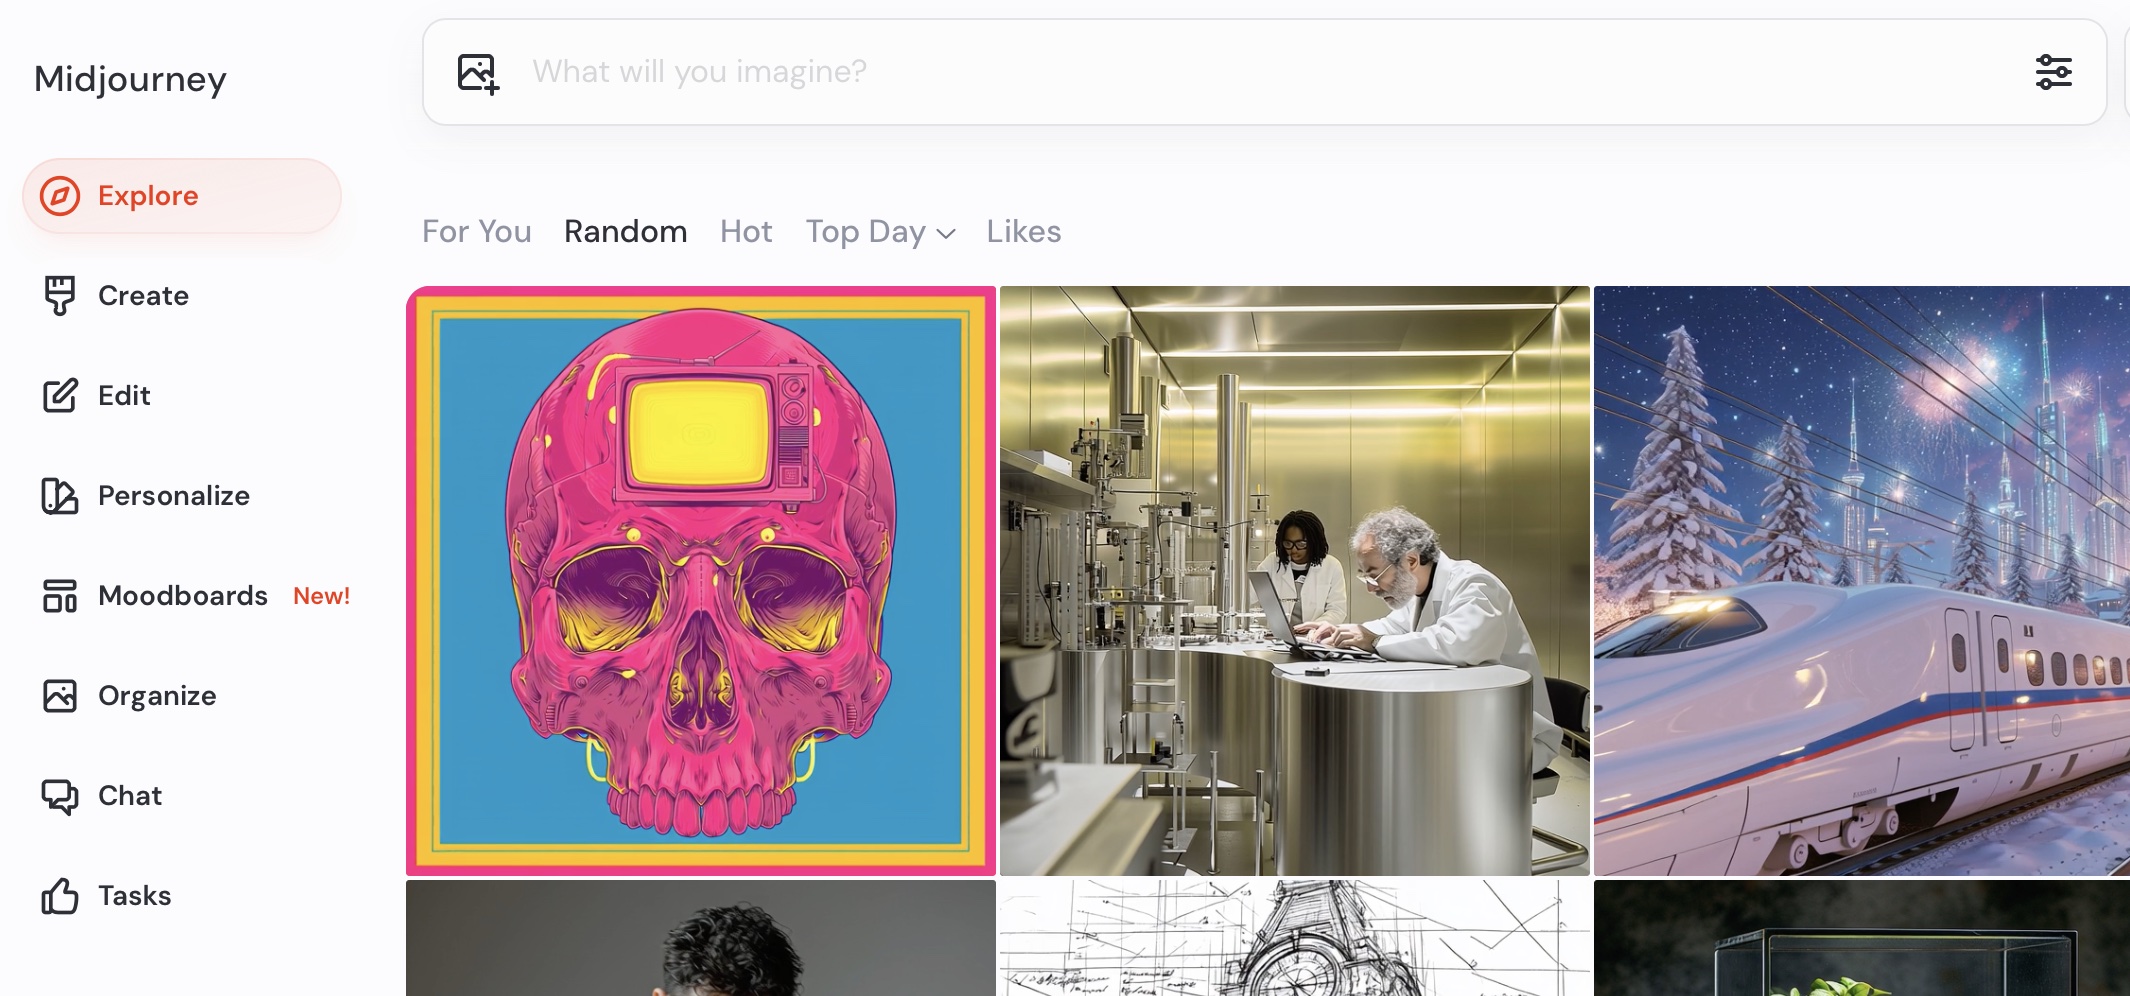The height and width of the screenshot is (996, 2130).
Task: Click the Explore compass icon
Action: [60, 196]
